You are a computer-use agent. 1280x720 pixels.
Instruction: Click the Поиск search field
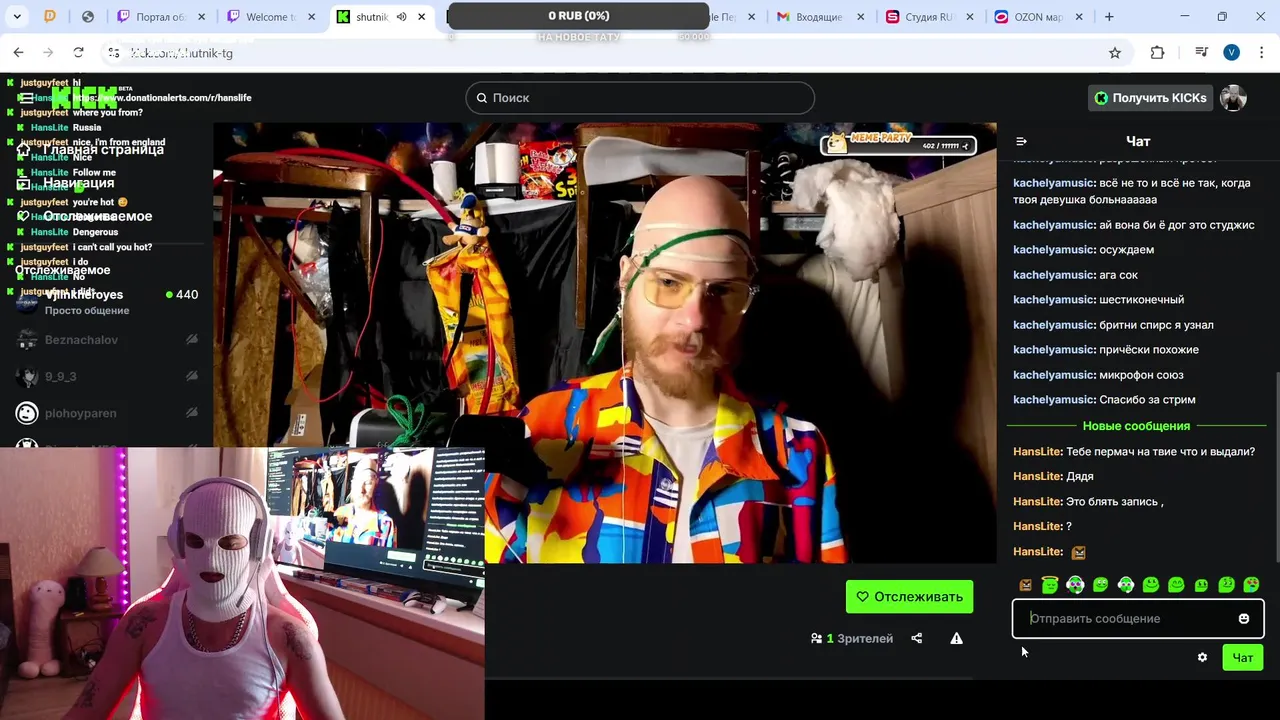click(x=640, y=98)
